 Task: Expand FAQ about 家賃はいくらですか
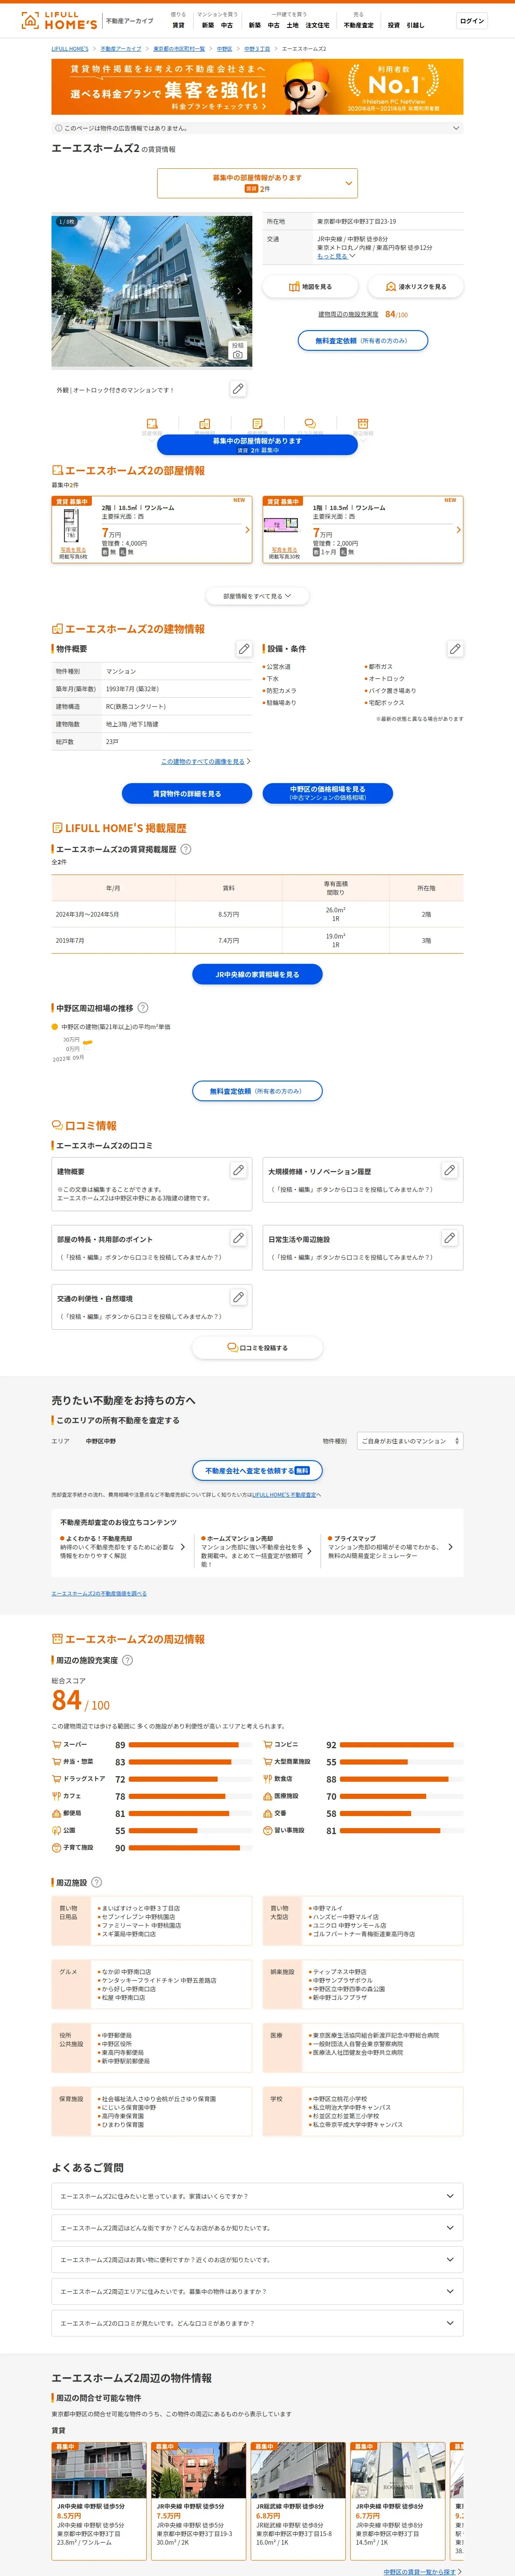(x=257, y=2196)
